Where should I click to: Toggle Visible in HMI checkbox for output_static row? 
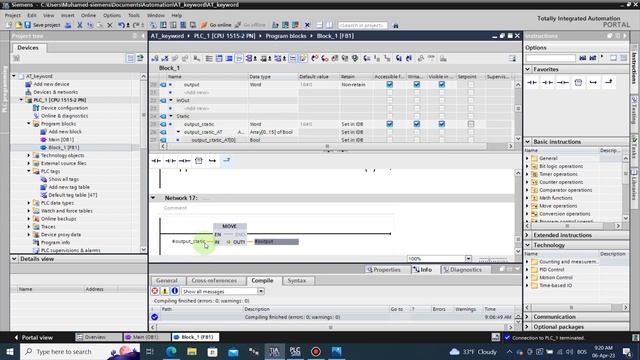click(442, 124)
